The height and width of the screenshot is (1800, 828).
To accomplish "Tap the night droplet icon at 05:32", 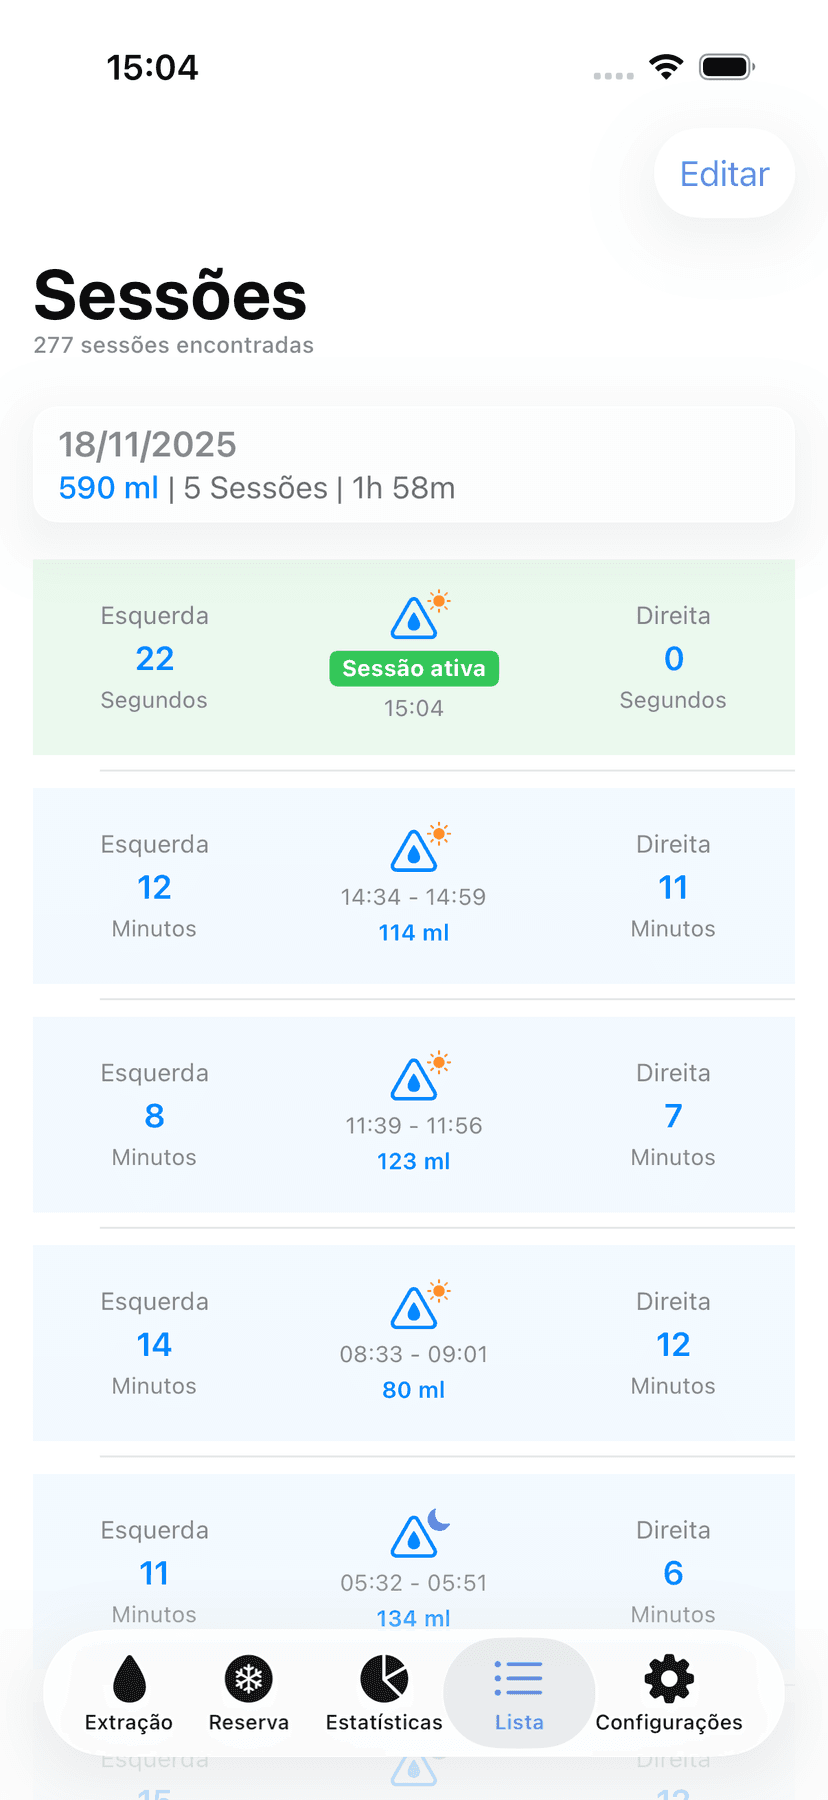I will (x=414, y=1537).
